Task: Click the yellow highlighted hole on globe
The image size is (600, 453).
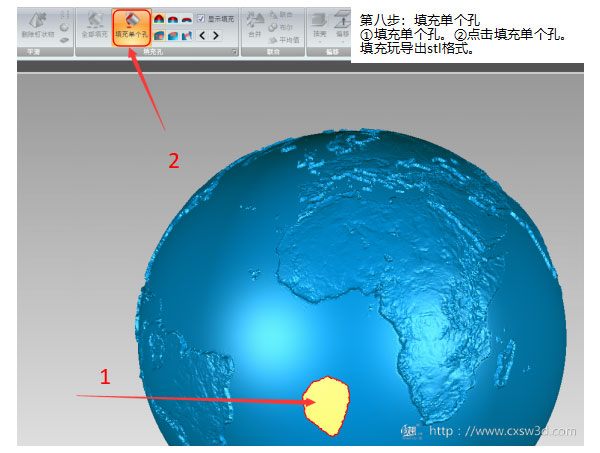Action: point(326,406)
